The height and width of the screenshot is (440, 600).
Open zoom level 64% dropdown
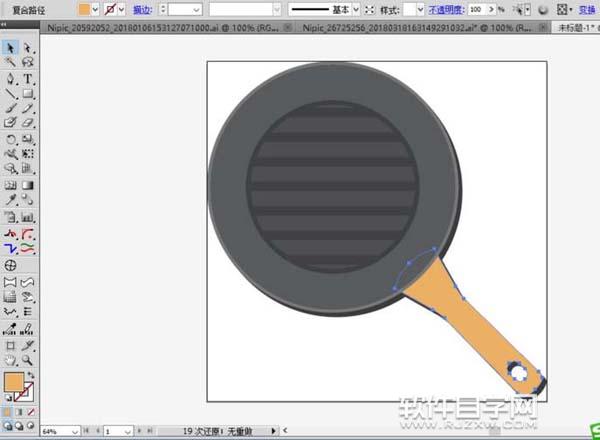(x=75, y=431)
